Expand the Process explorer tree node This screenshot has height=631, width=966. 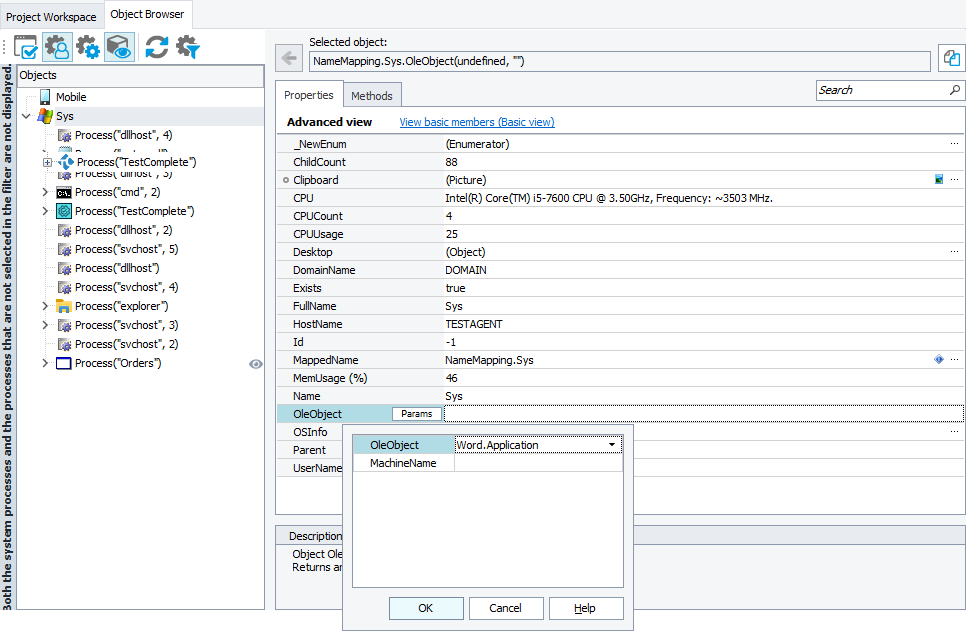pyautogui.click(x=44, y=306)
